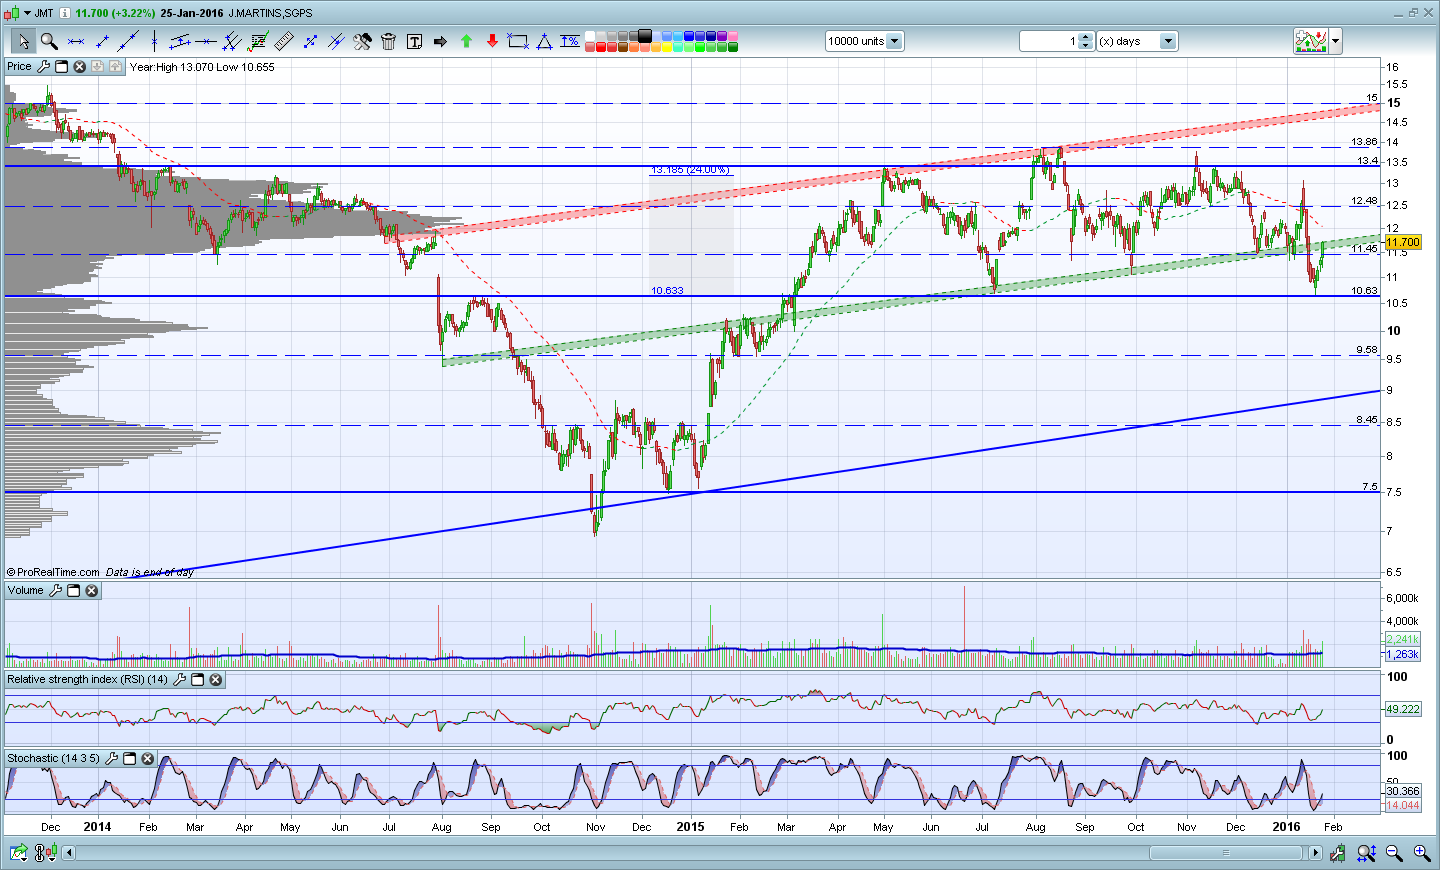
Task: Open Stochastic indicator wrench settings
Action: (111, 759)
